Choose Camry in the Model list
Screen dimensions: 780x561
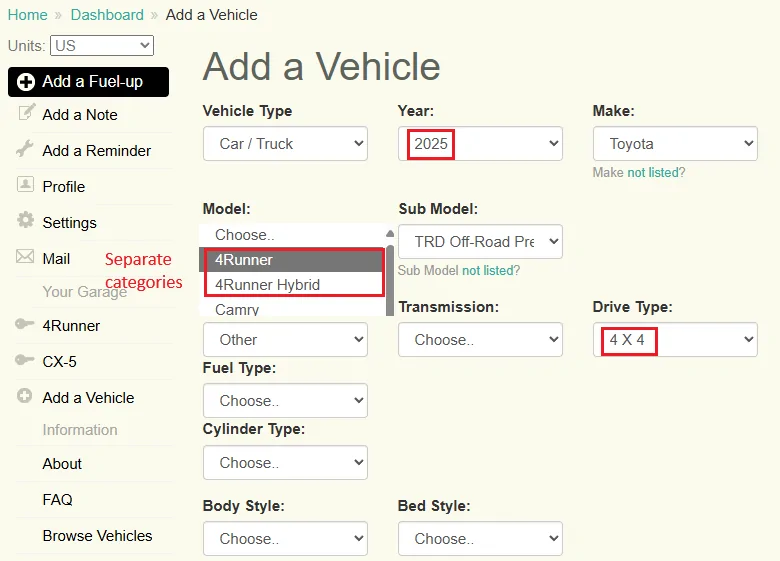pos(237,310)
